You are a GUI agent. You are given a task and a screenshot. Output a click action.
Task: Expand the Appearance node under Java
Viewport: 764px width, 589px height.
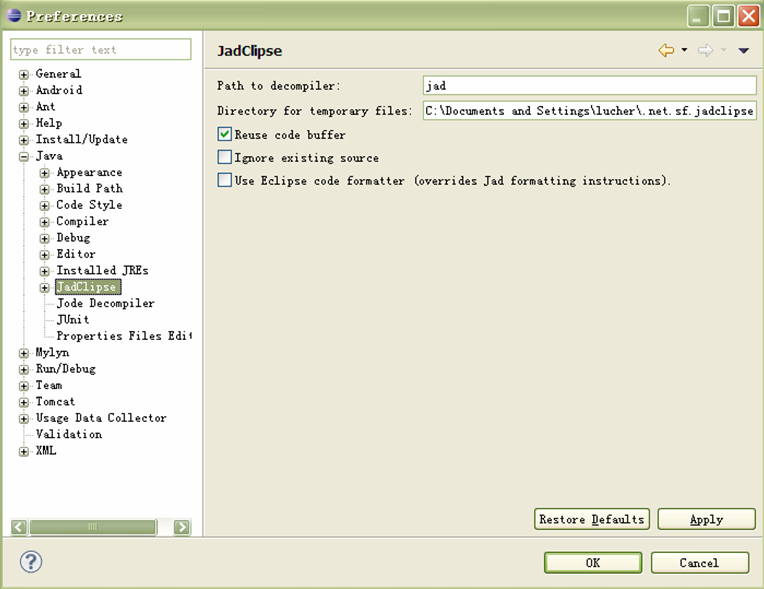(x=44, y=173)
